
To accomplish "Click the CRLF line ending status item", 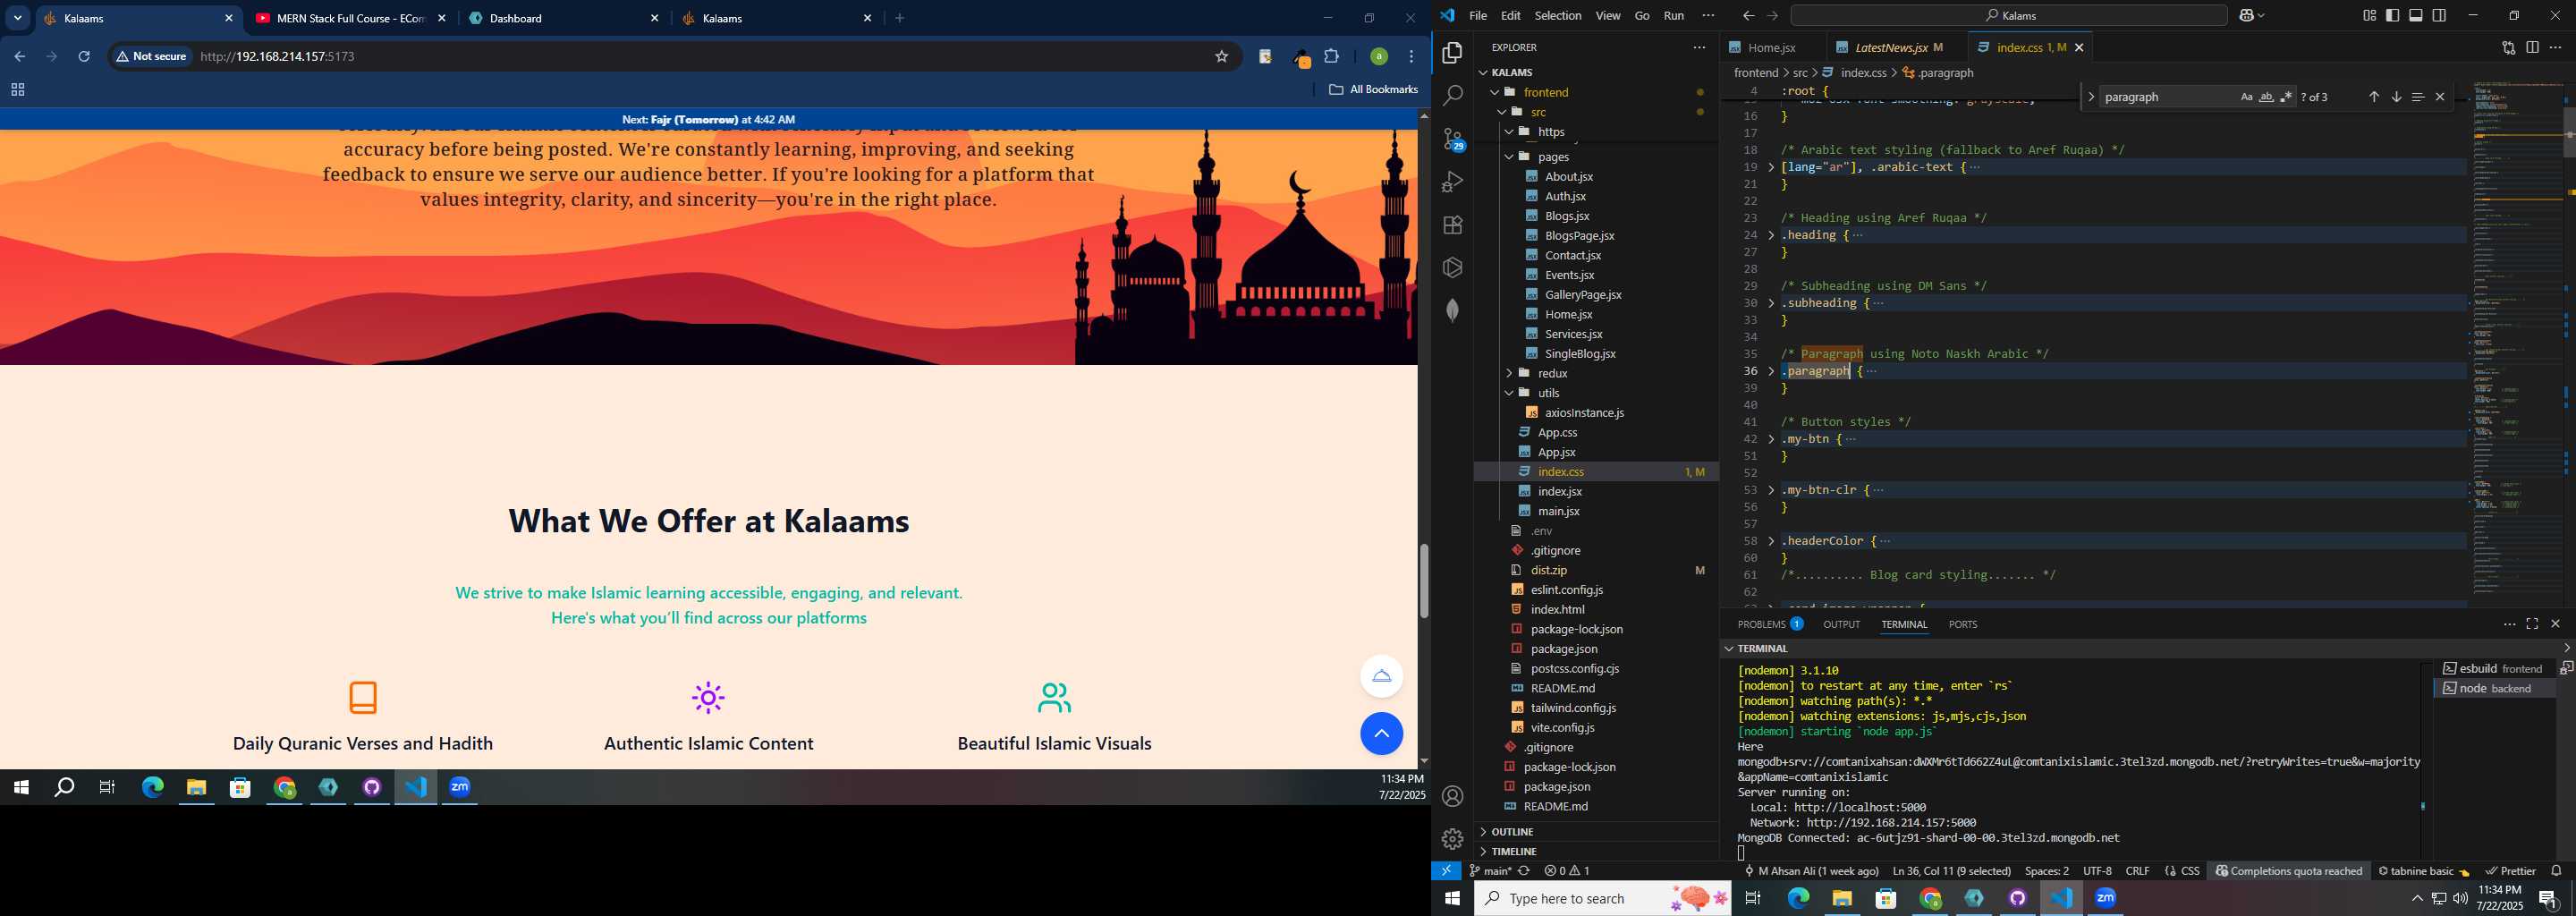I will click(2137, 871).
